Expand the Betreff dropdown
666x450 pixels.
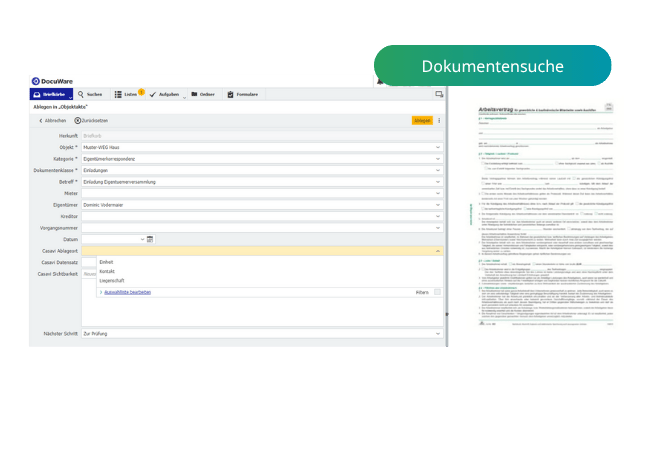click(438, 182)
